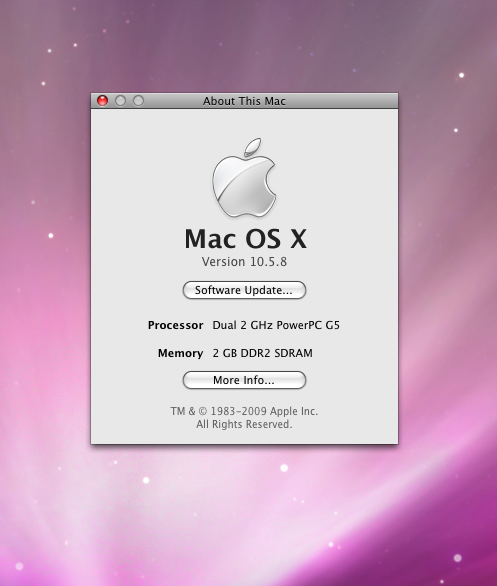497x586 pixels.
Task: Click the 1983–2009 Apple Inc. copyright line
Action: (244, 411)
